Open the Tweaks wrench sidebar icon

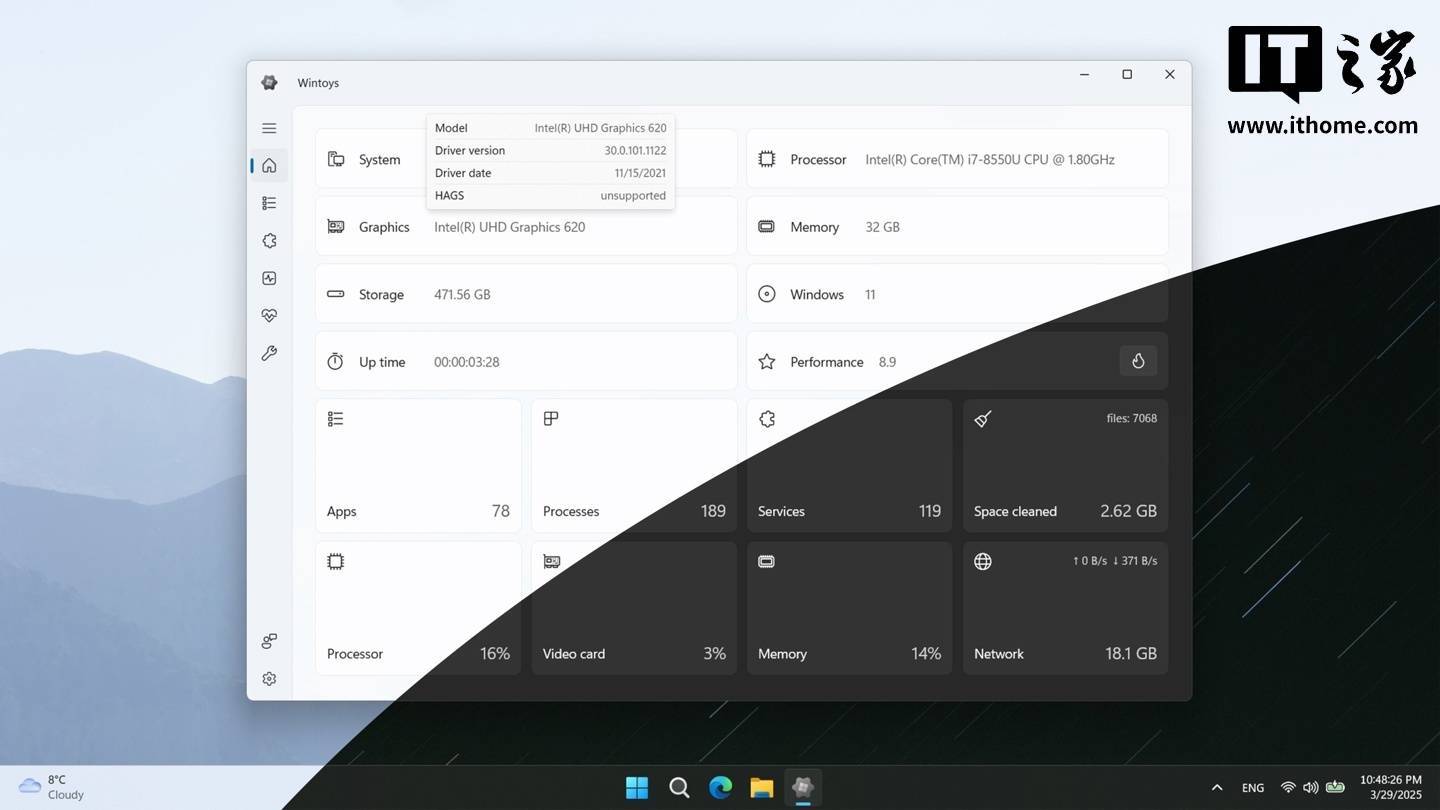pos(269,354)
